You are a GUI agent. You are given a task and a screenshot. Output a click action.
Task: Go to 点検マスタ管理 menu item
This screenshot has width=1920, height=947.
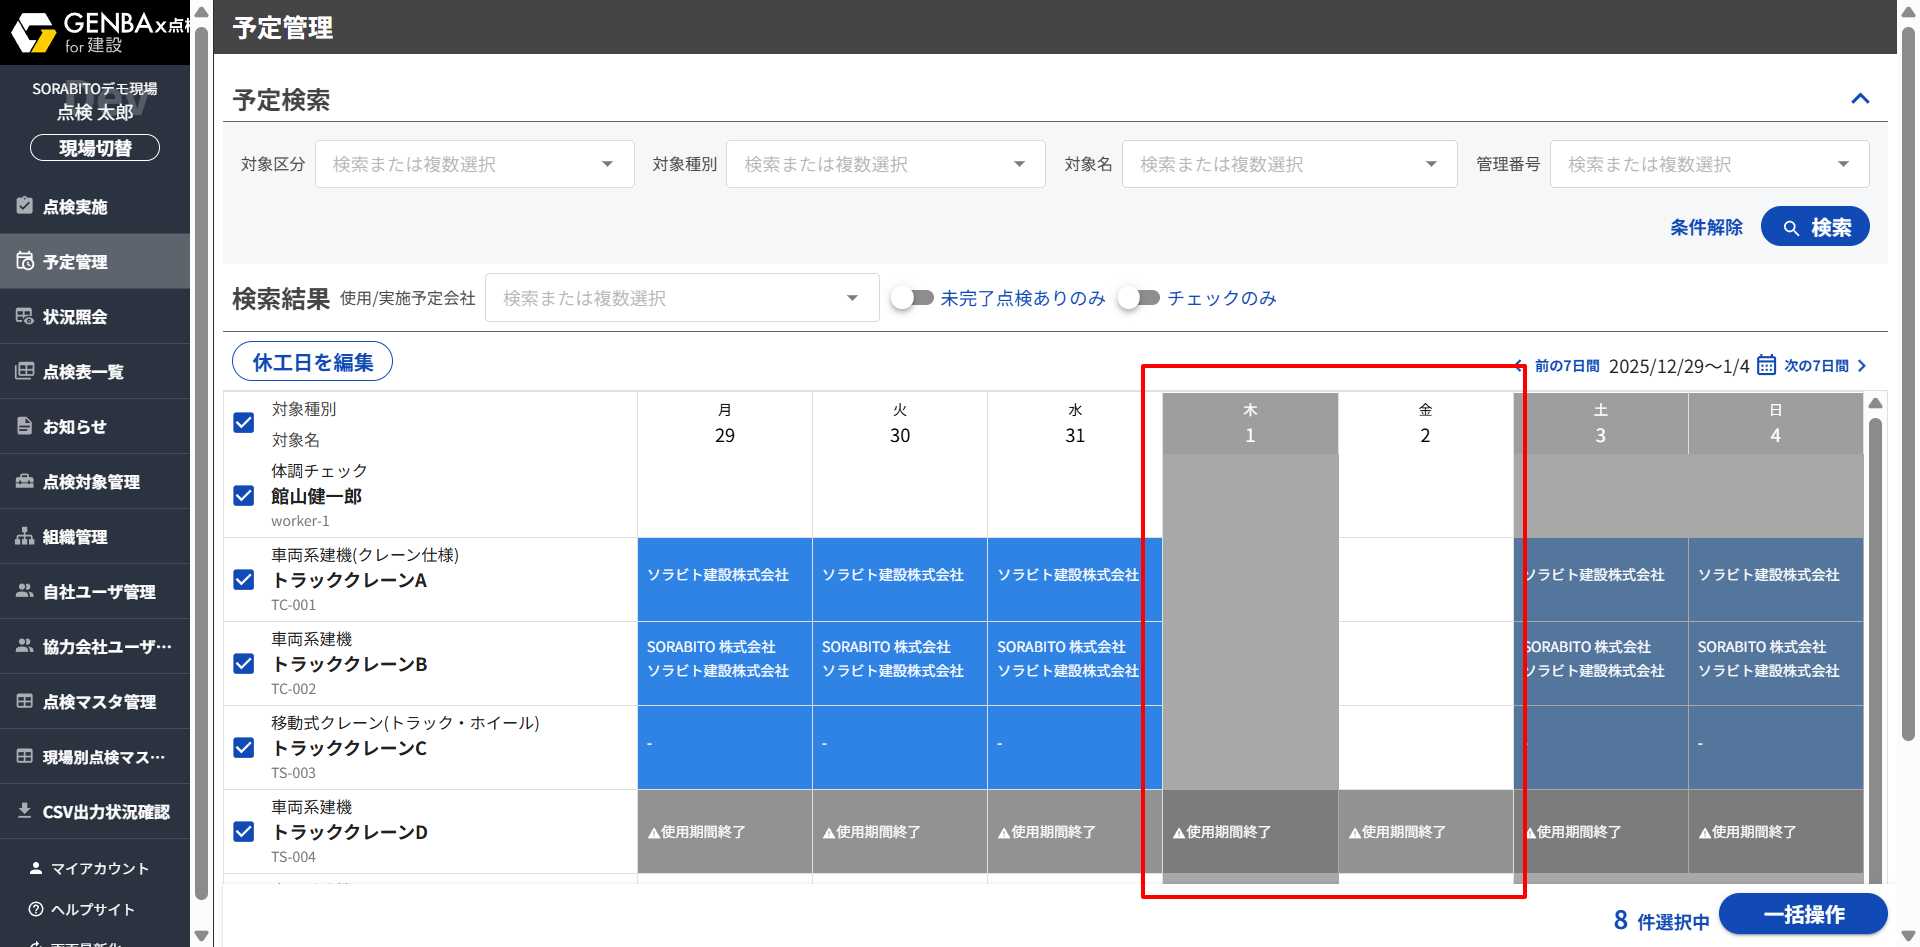[98, 702]
